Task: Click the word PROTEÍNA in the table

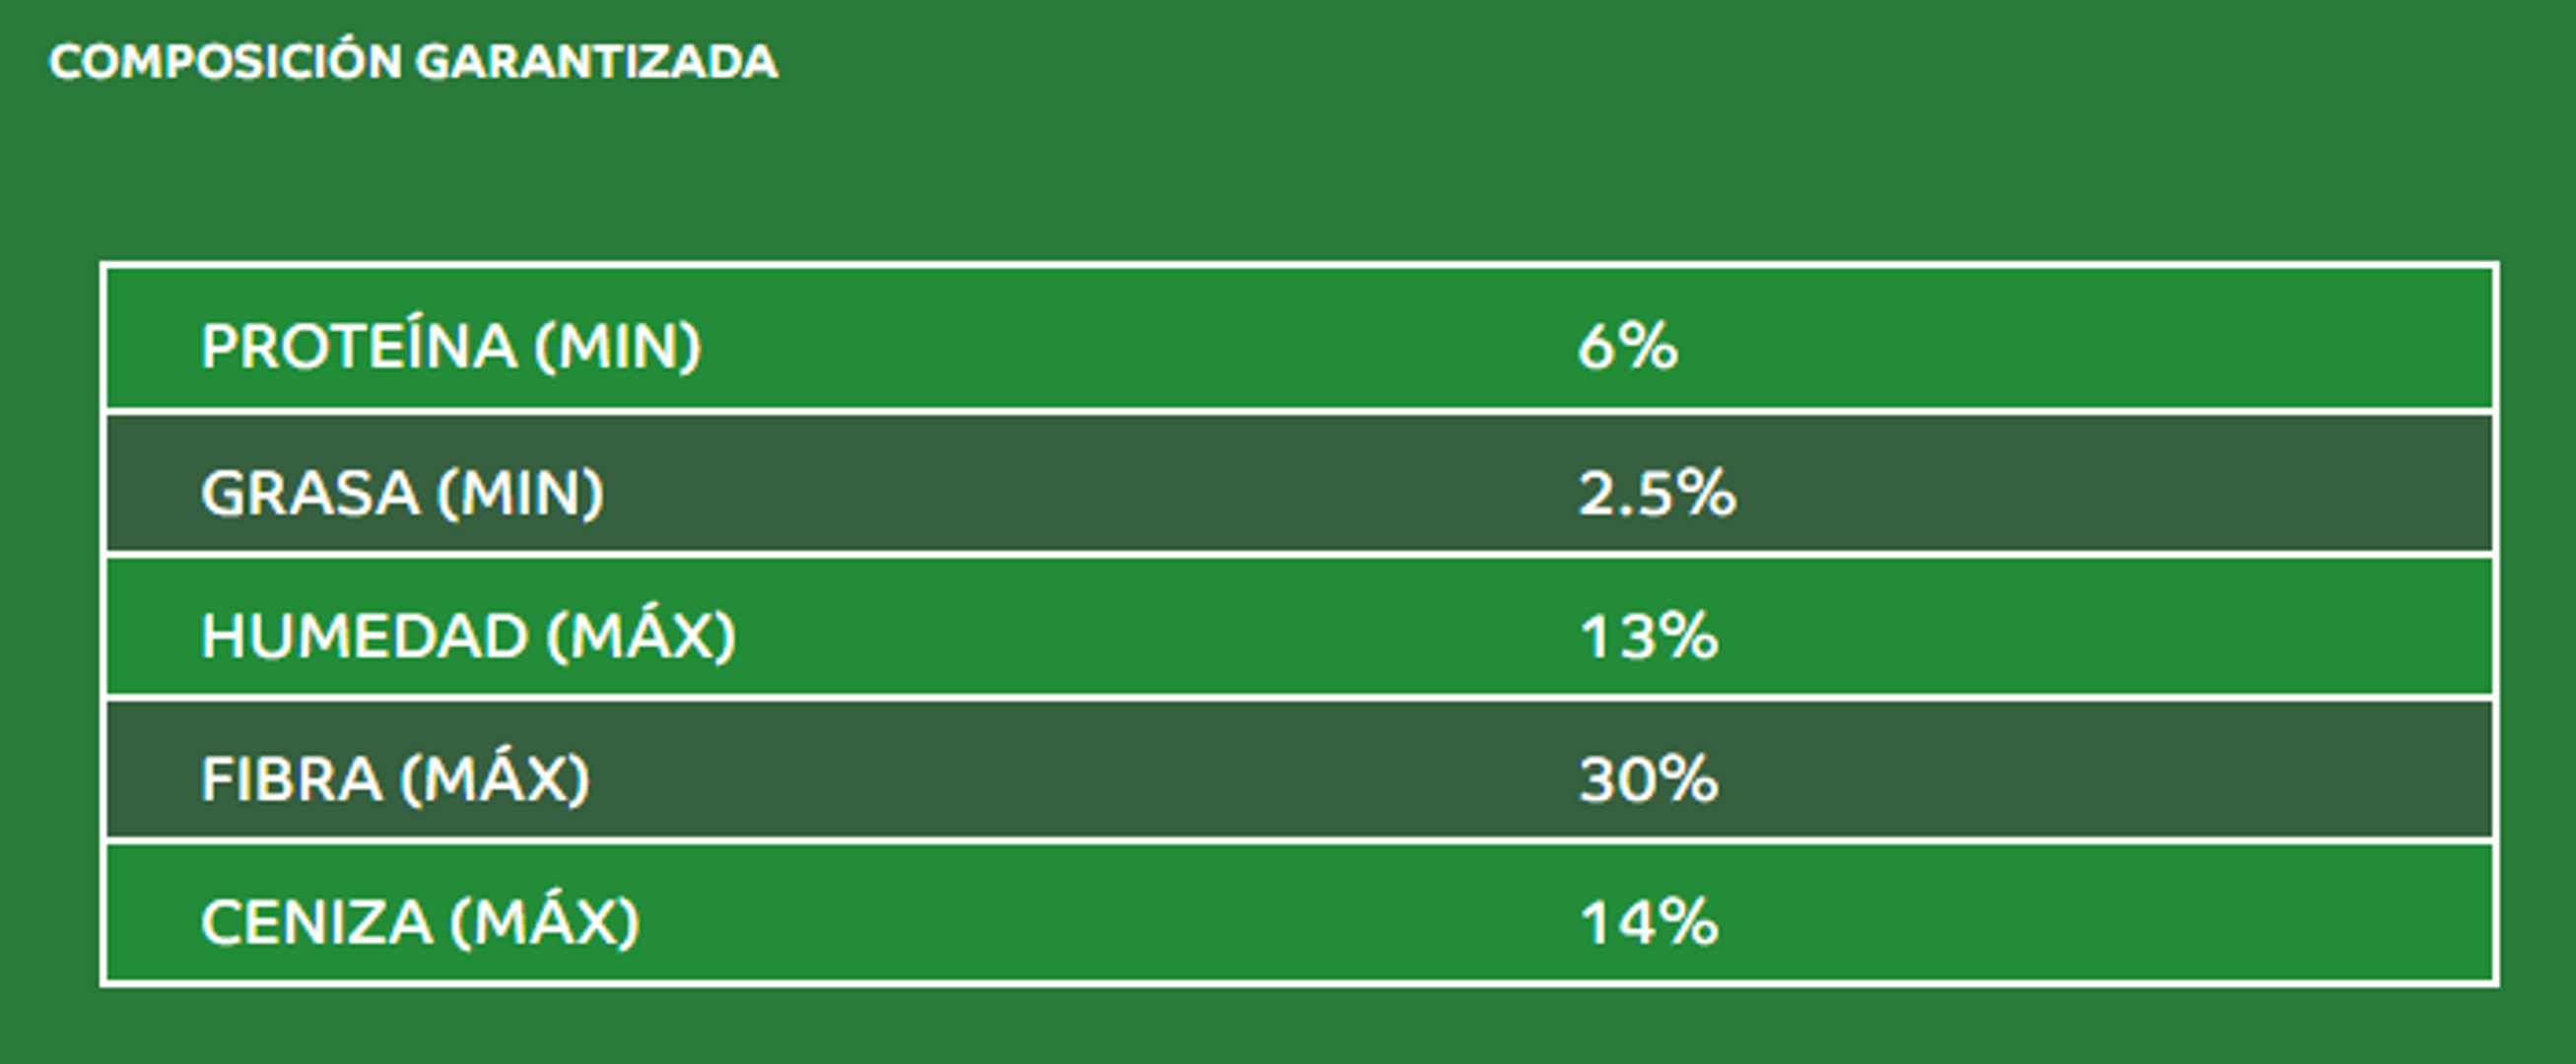Action: [x=359, y=347]
